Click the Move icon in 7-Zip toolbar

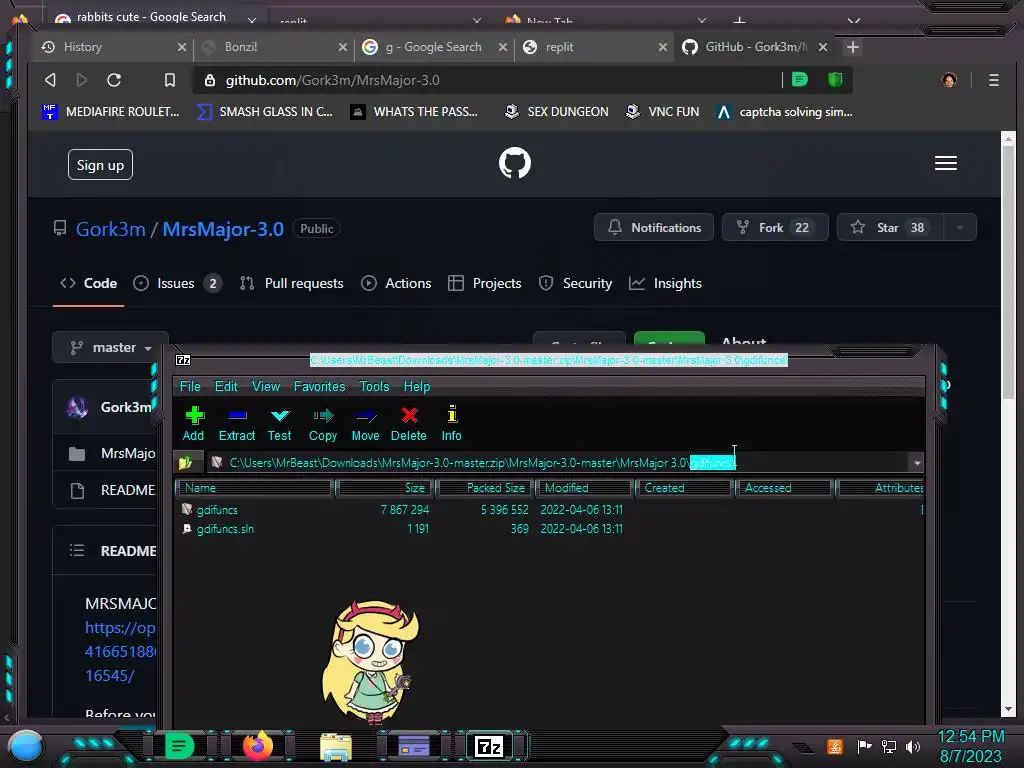366,415
